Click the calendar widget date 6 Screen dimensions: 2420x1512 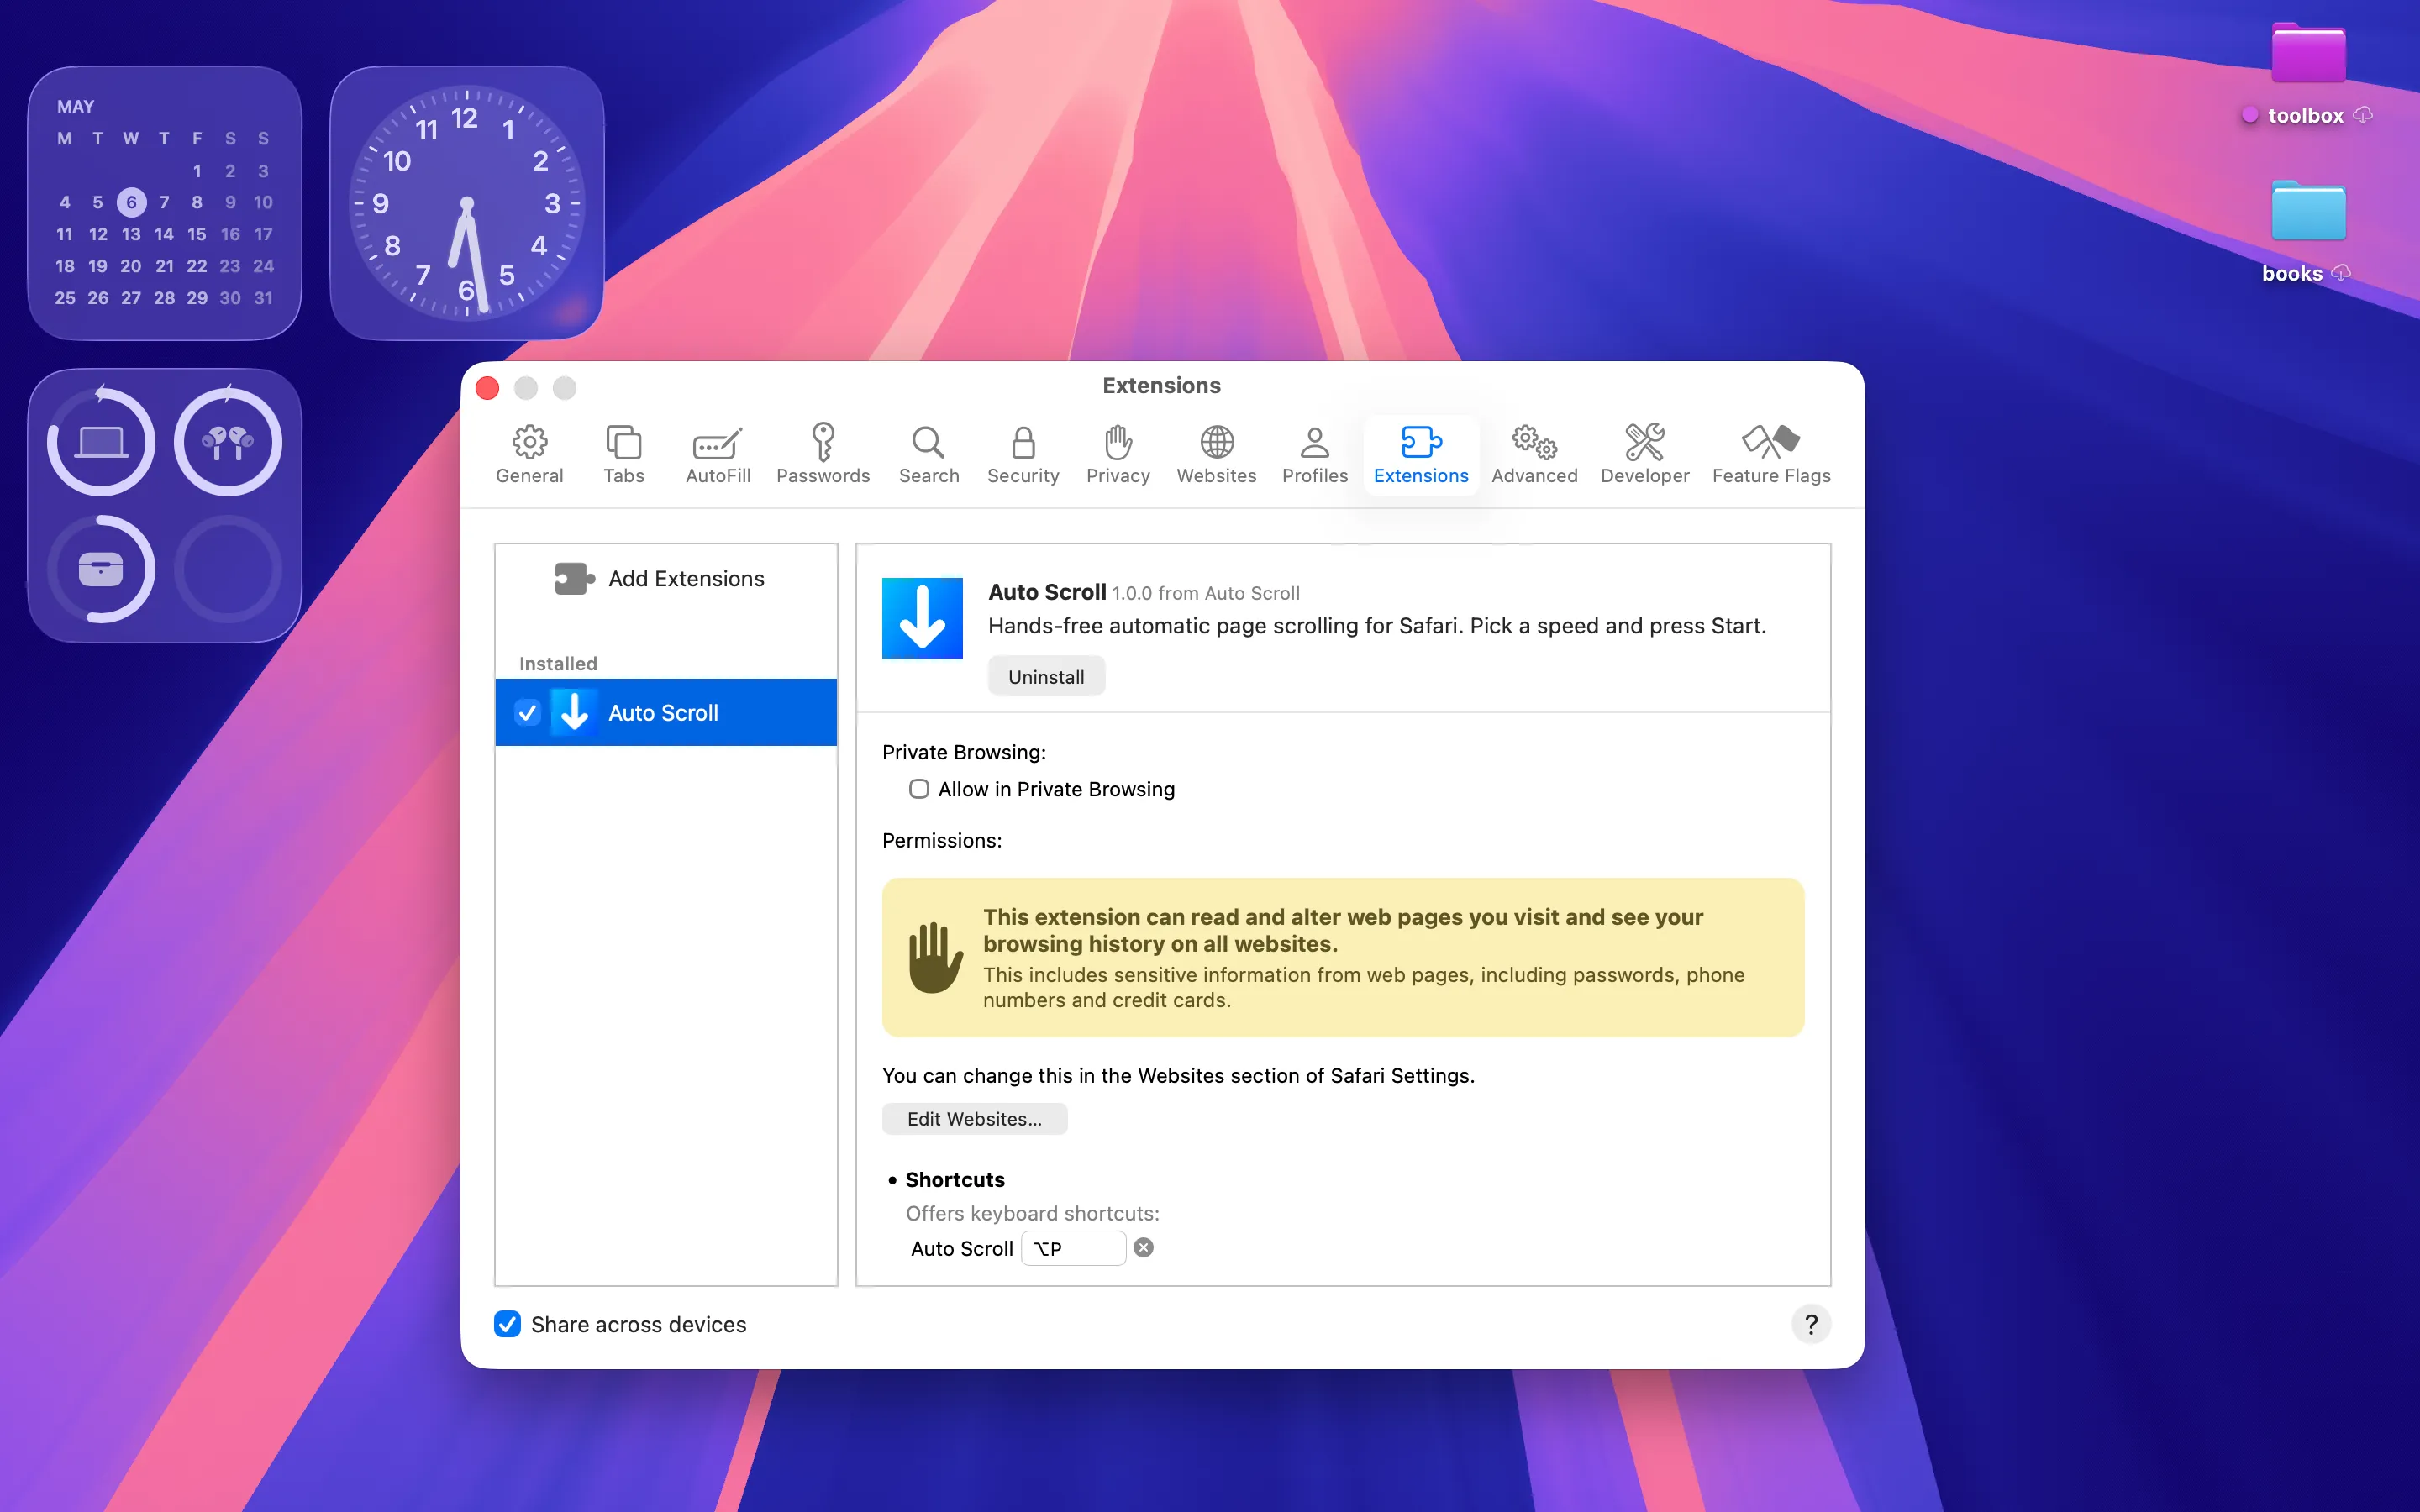pyautogui.click(x=131, y=202)
